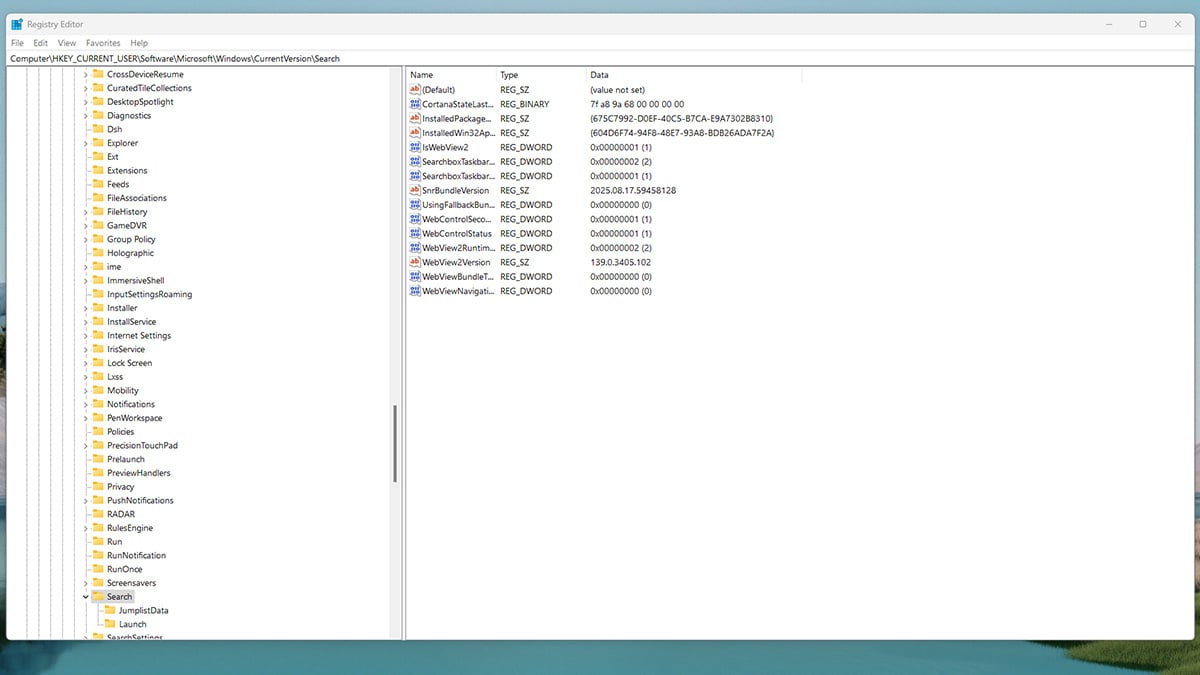Click the folder icon of the Launch subkey
This screenshot has height=675, width=1200.
point(110,624)
